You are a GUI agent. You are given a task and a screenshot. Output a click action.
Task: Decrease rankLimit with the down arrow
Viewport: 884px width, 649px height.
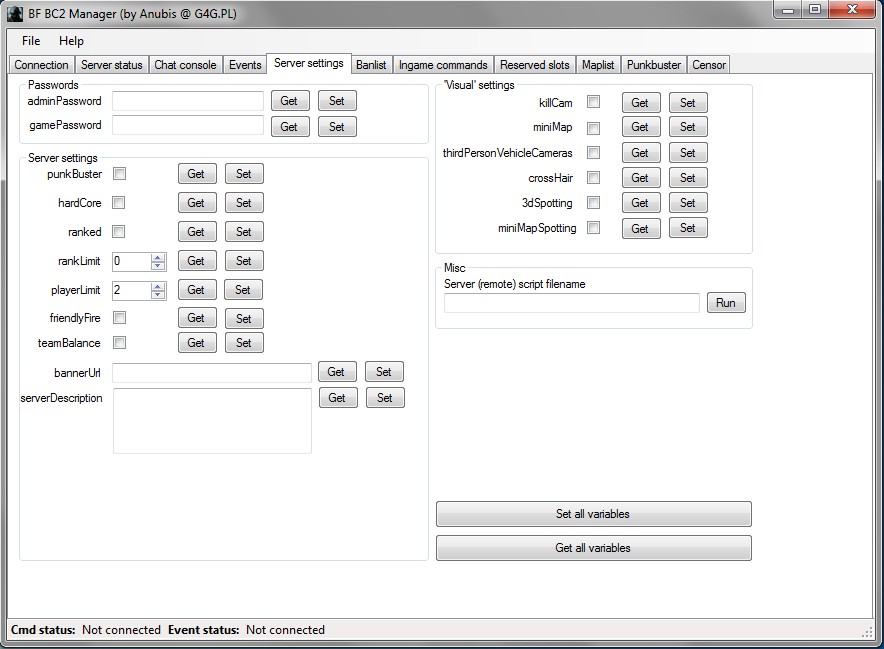click(158, 266)
